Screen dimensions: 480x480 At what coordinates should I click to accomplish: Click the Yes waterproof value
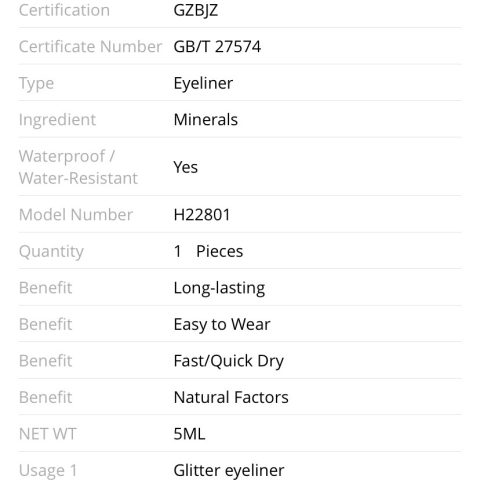click(x=186, y=167)
